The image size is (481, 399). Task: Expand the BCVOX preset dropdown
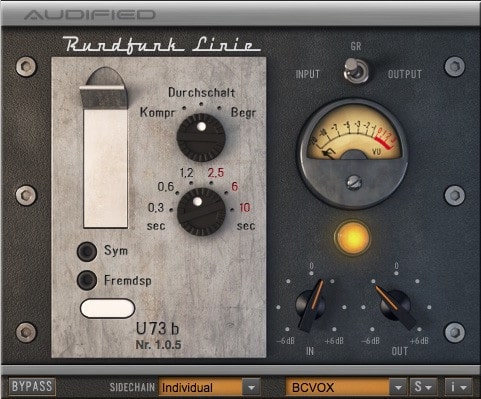point(346,387)
